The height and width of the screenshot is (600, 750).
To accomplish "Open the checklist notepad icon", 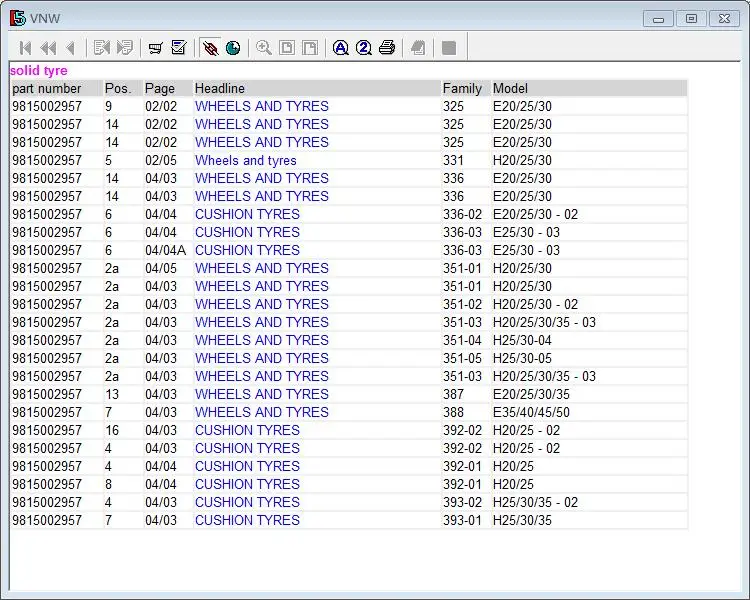I will [179, 48].
